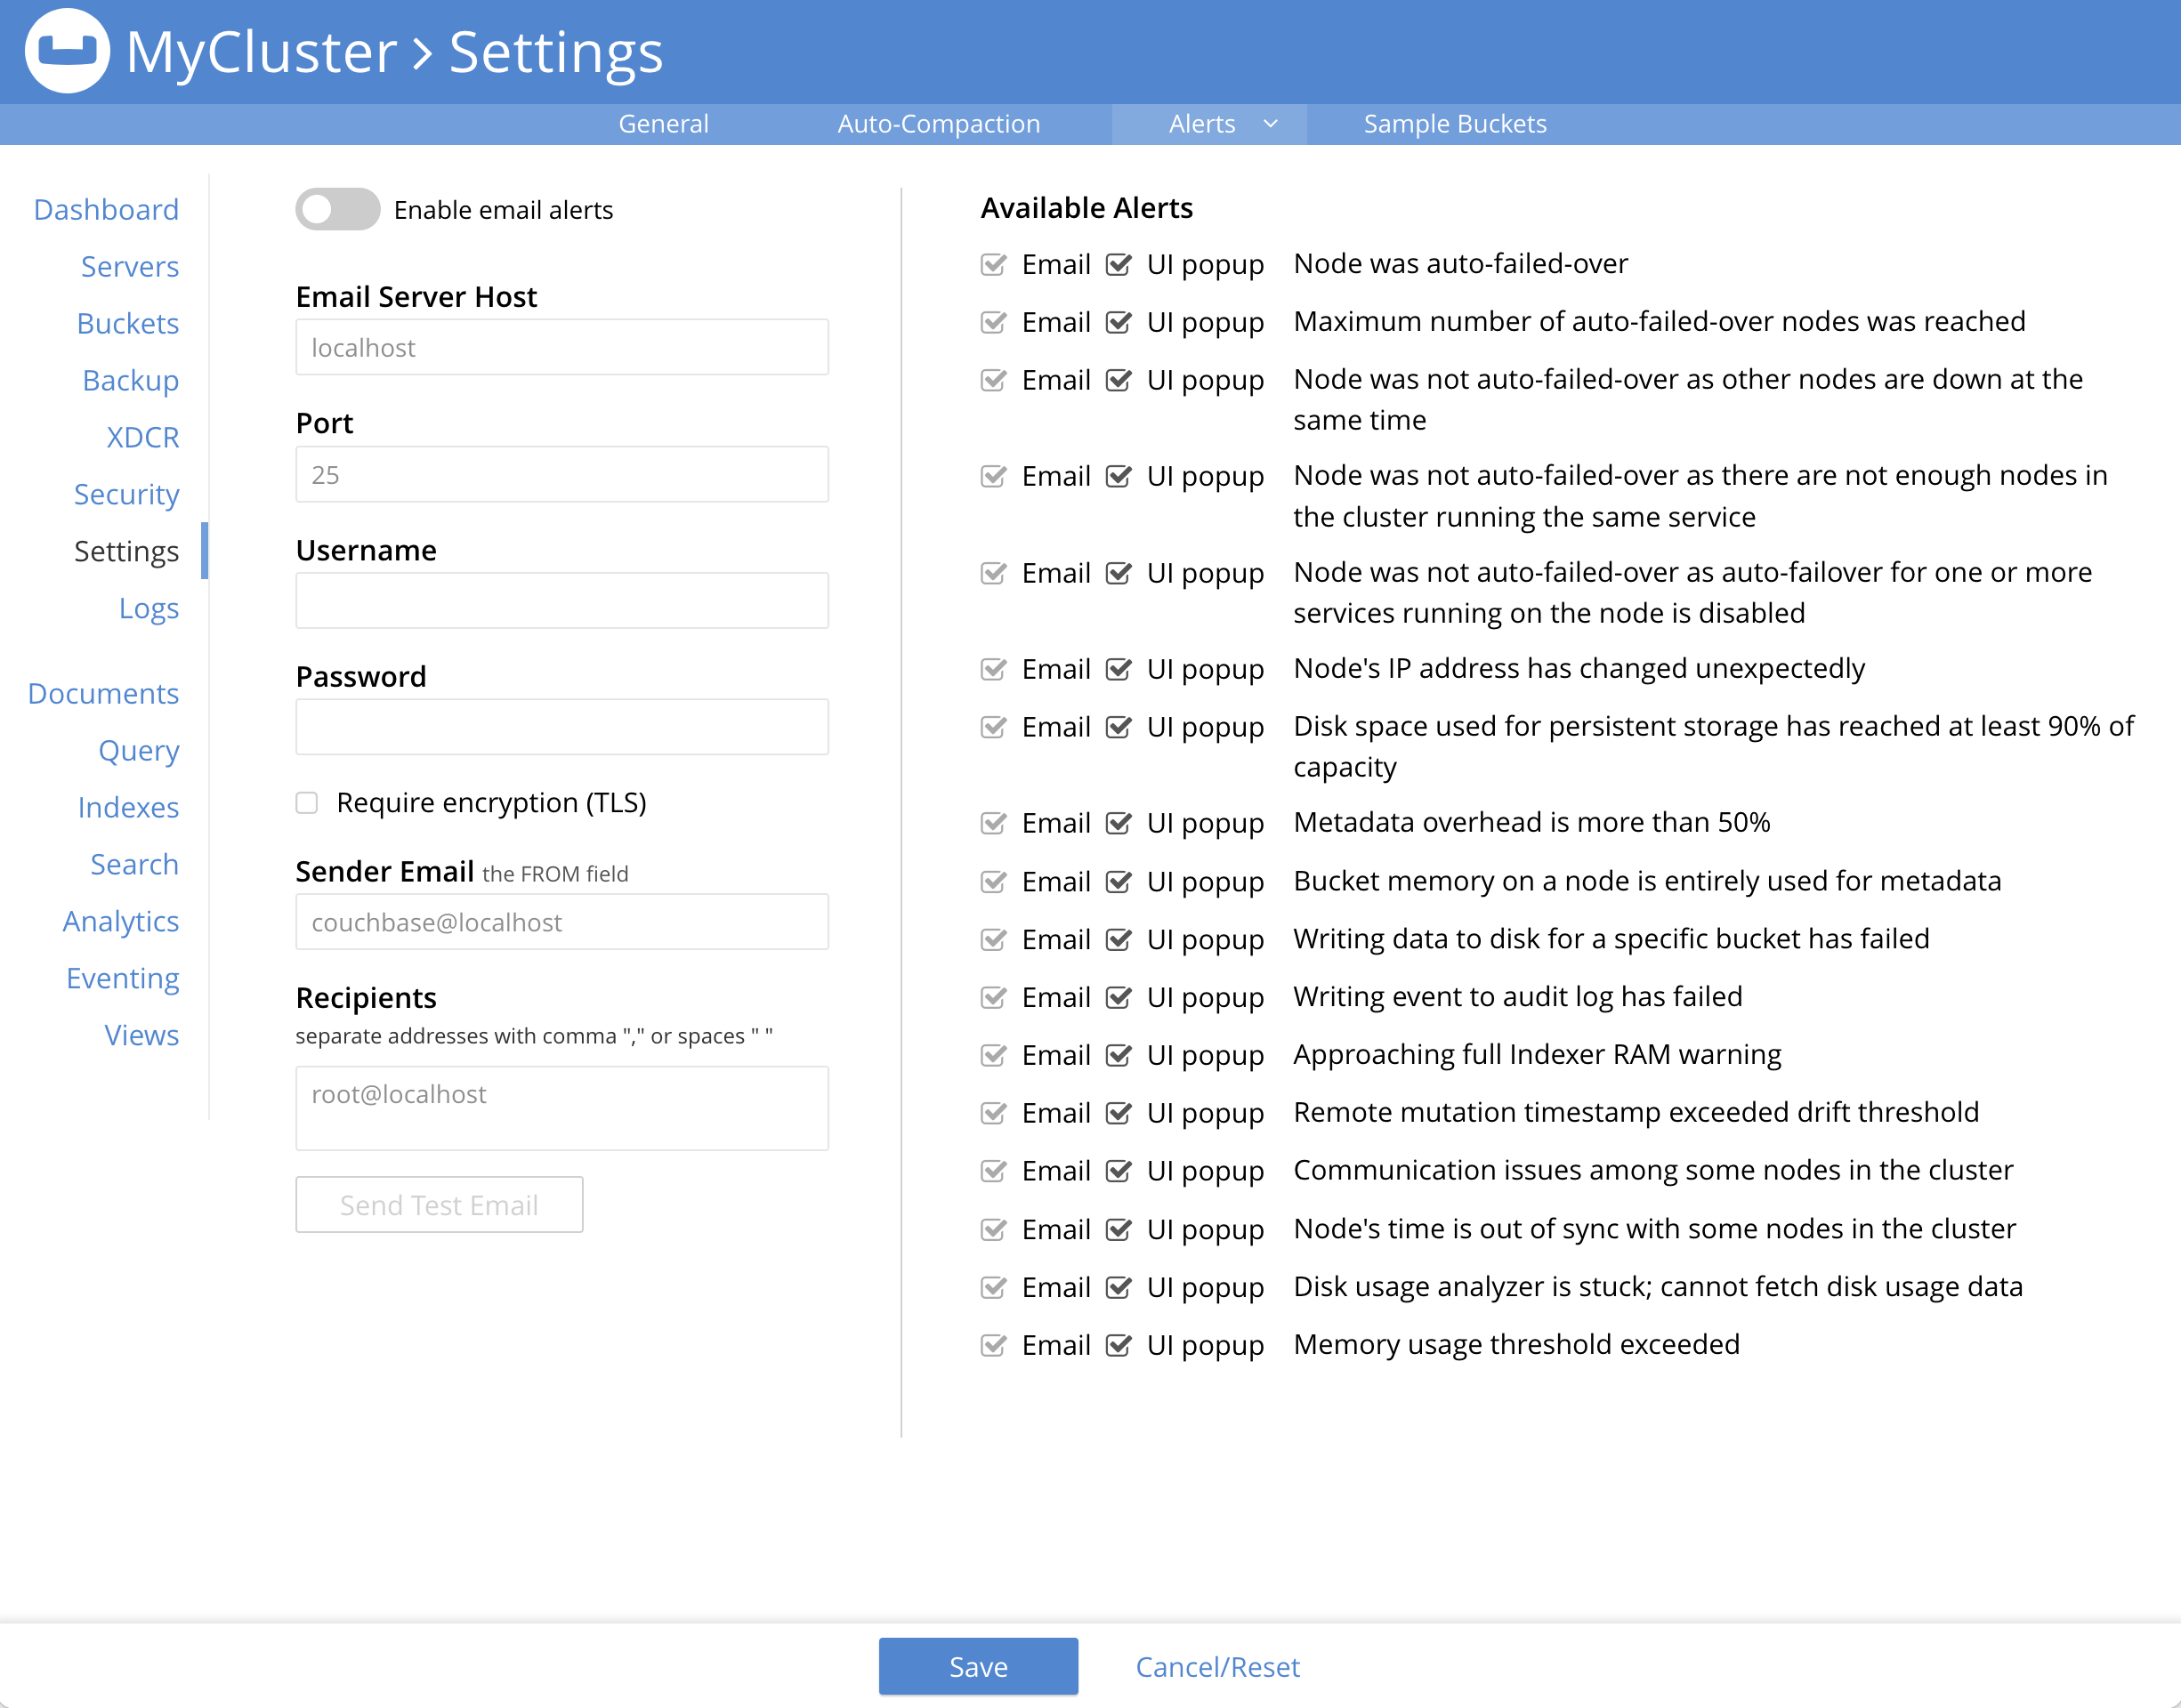Check Require encryption (TLS) box

click(307, 803)
